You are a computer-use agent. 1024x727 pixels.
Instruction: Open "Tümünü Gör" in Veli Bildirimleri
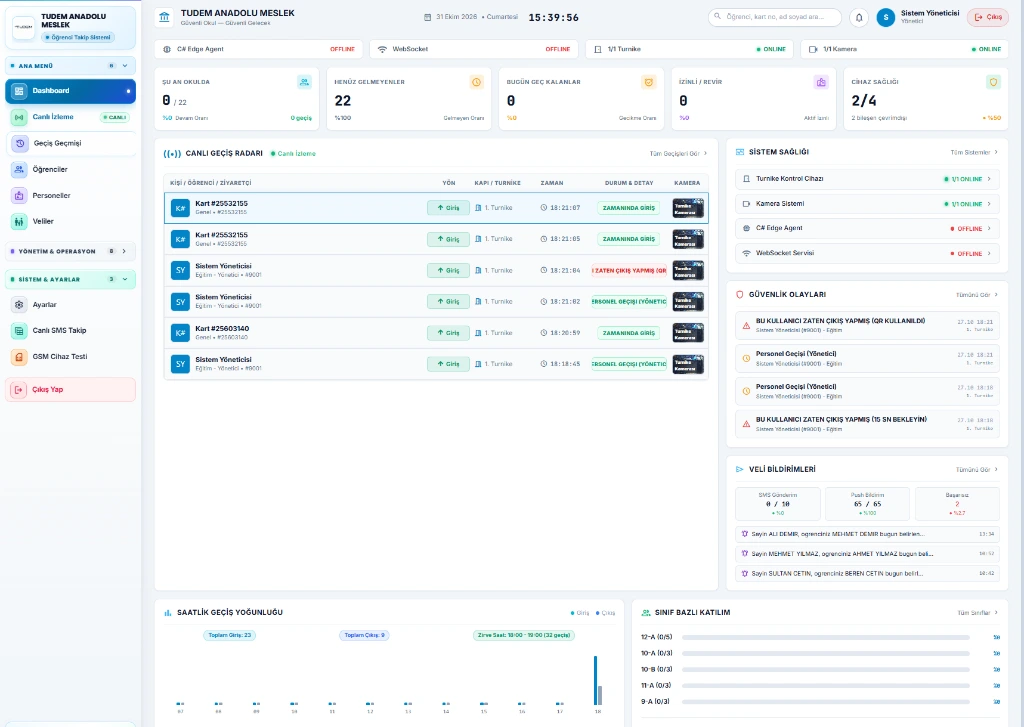click(977, 470)
